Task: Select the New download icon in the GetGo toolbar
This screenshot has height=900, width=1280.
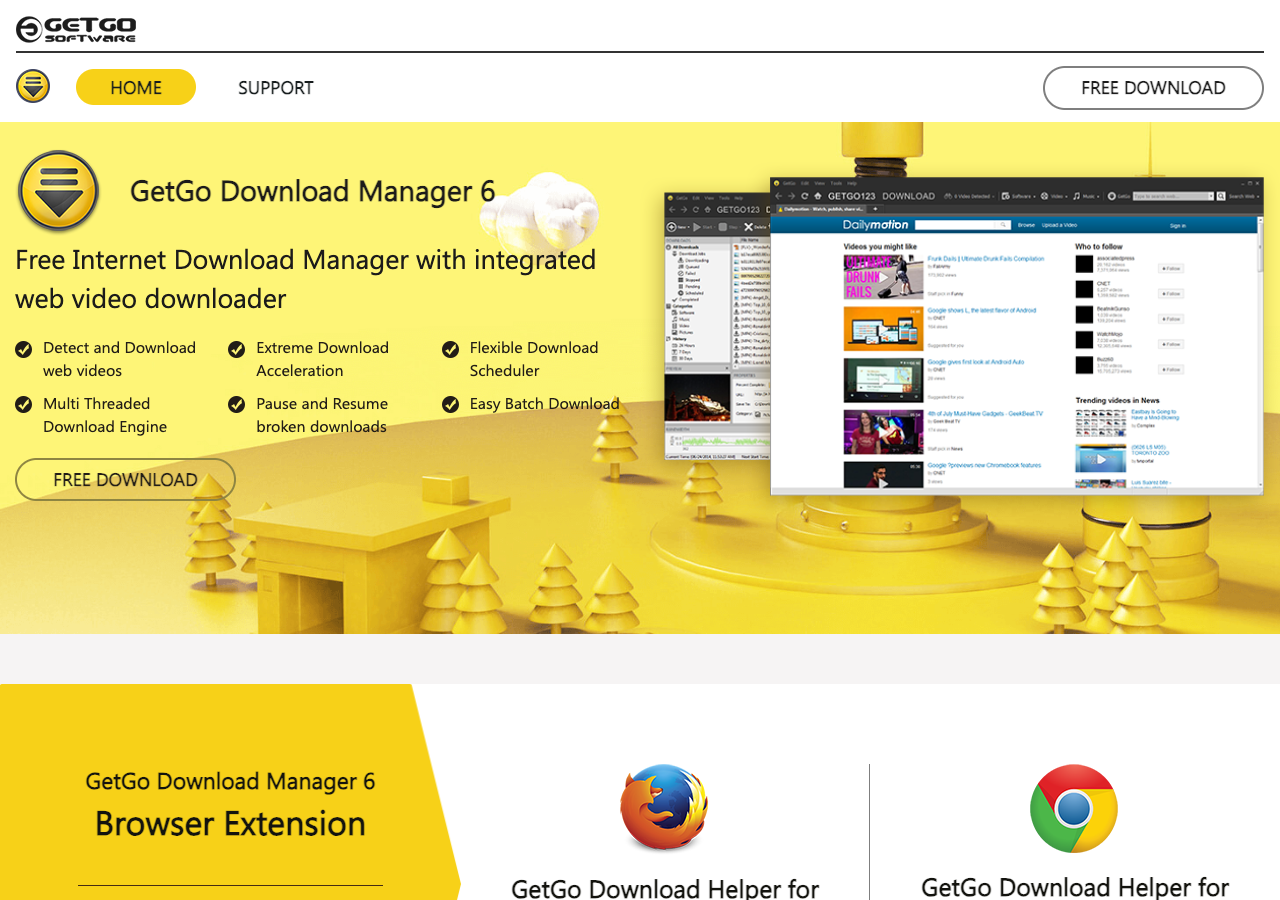Action: tap(672, 227)
